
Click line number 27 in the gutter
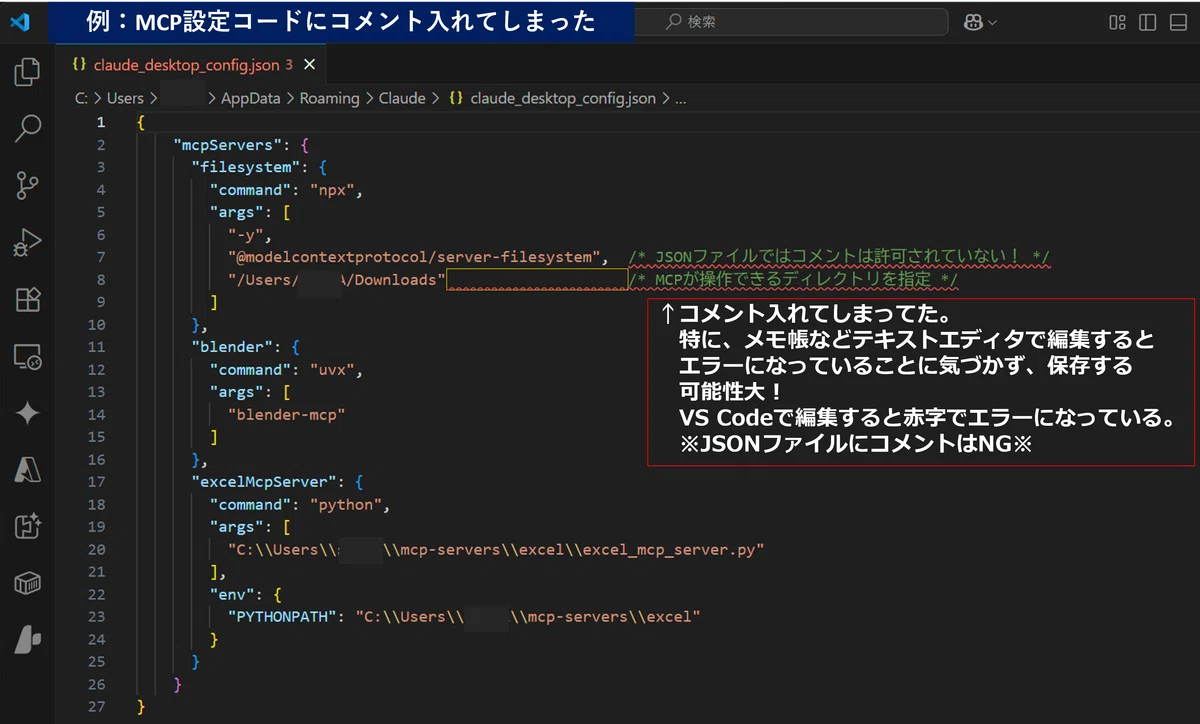[96, 707]
